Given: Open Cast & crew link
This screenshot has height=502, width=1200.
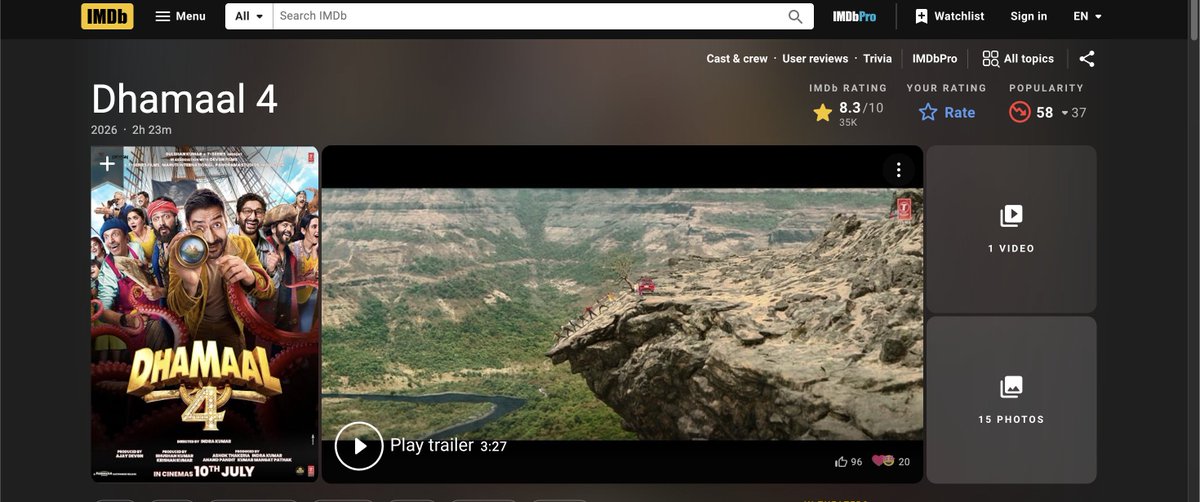Looking at the screenshot, I should click(x=737, y=59).
